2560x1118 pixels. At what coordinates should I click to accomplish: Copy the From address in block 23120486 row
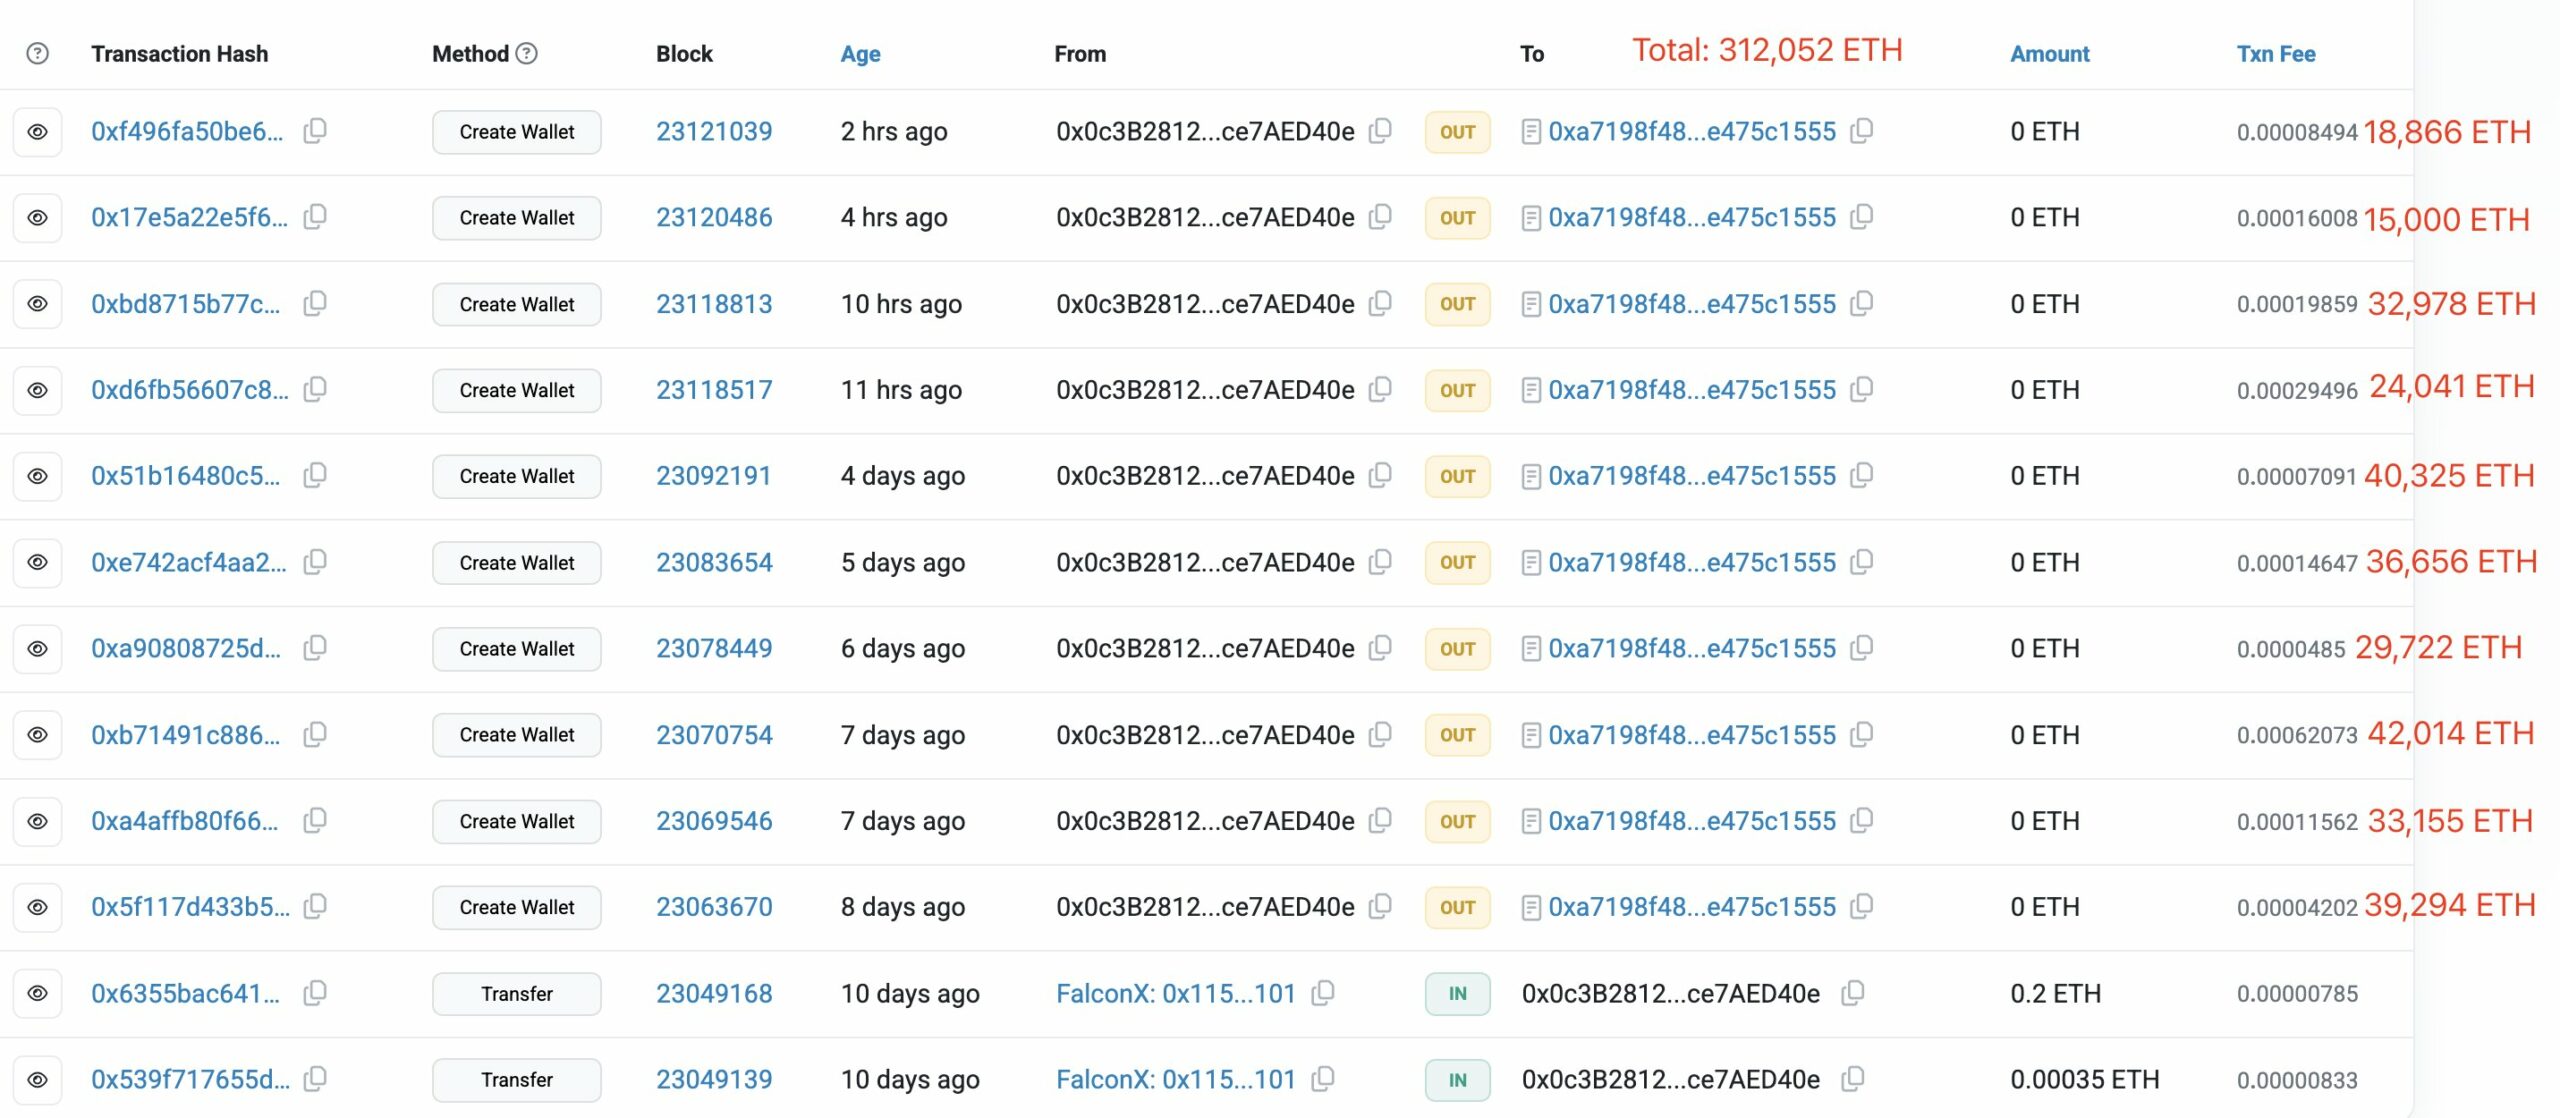[x=1380, y=217]
